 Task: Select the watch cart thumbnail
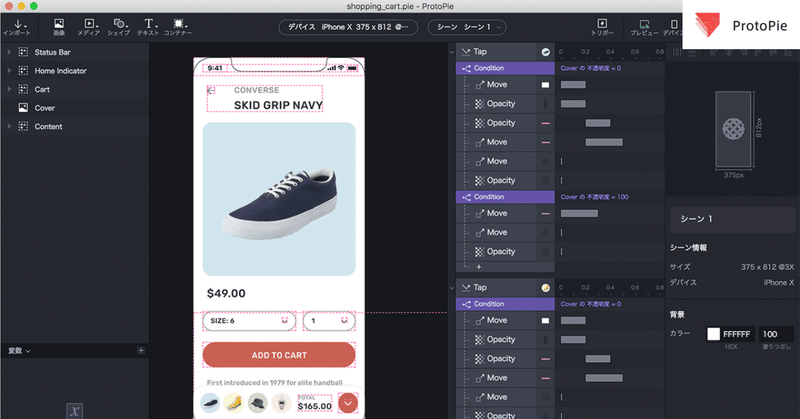click(x=281, y=403)
